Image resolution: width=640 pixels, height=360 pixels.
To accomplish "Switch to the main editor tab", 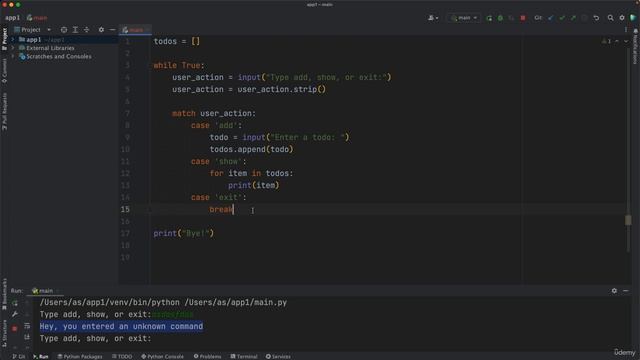I will pos(135,30).
